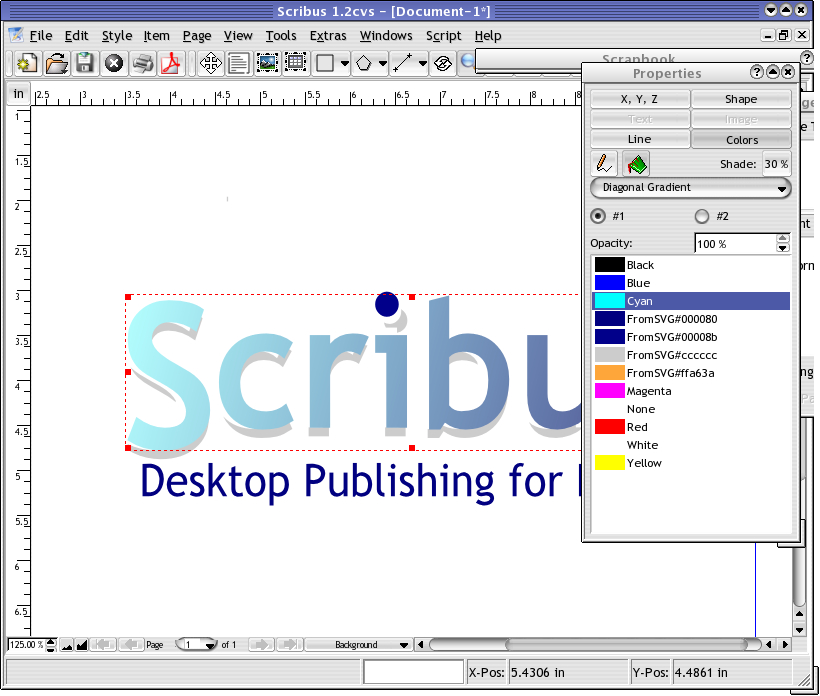This screenshot has width=820, height=696.
Task: Export as PDF using the Acrobat icon
Action: pyautogui.click(x=170, y=63)
